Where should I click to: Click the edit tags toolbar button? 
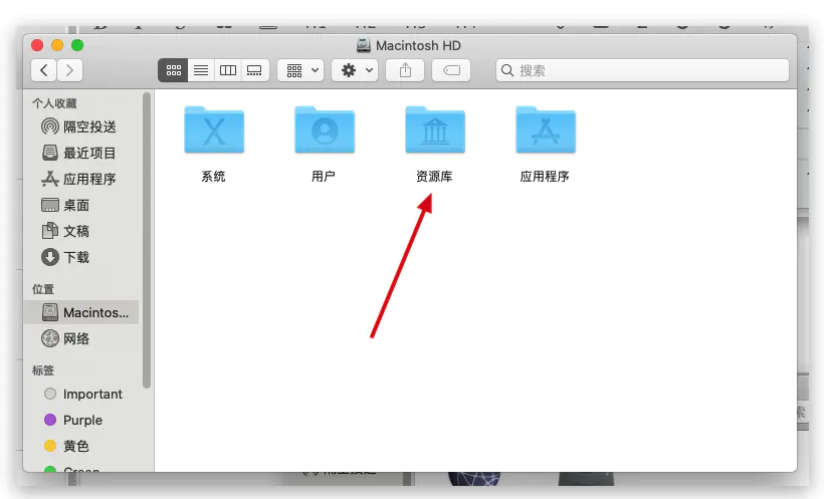pyautogui.click(x=451, y=70)
